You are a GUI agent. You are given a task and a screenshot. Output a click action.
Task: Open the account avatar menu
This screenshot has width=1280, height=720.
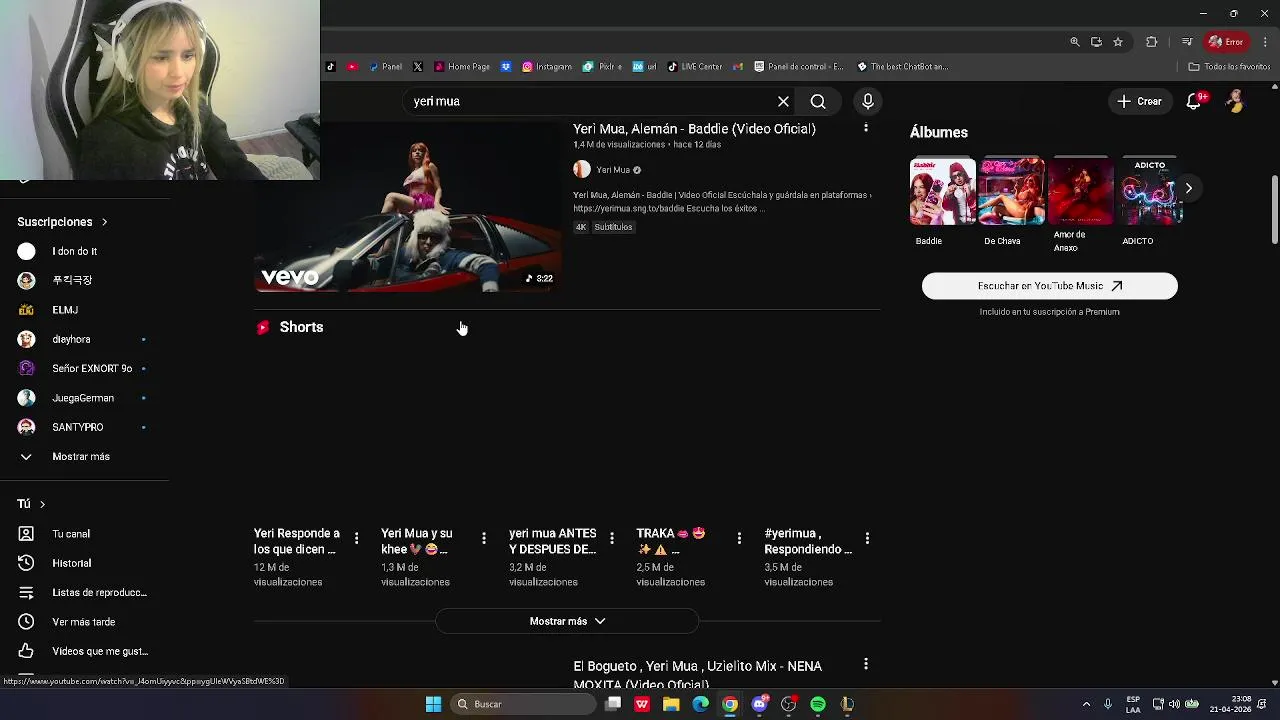point(1236,101)
